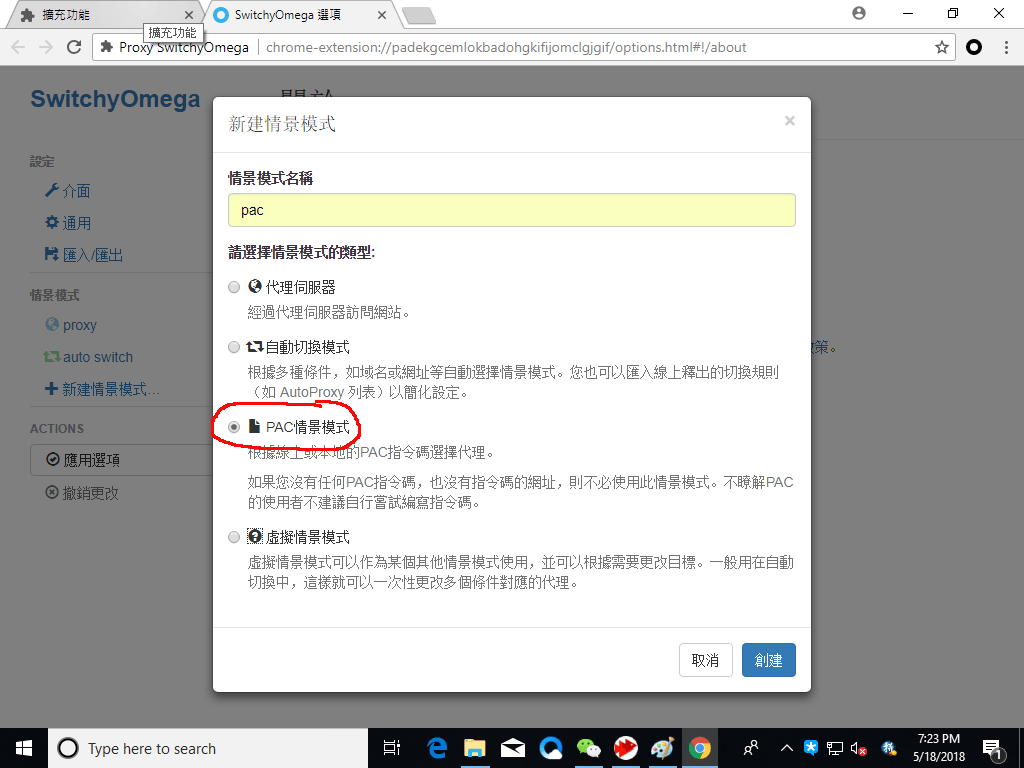Open the Windows Start menu
This screenshot has width=1024, height=768.
coord(24,748)
